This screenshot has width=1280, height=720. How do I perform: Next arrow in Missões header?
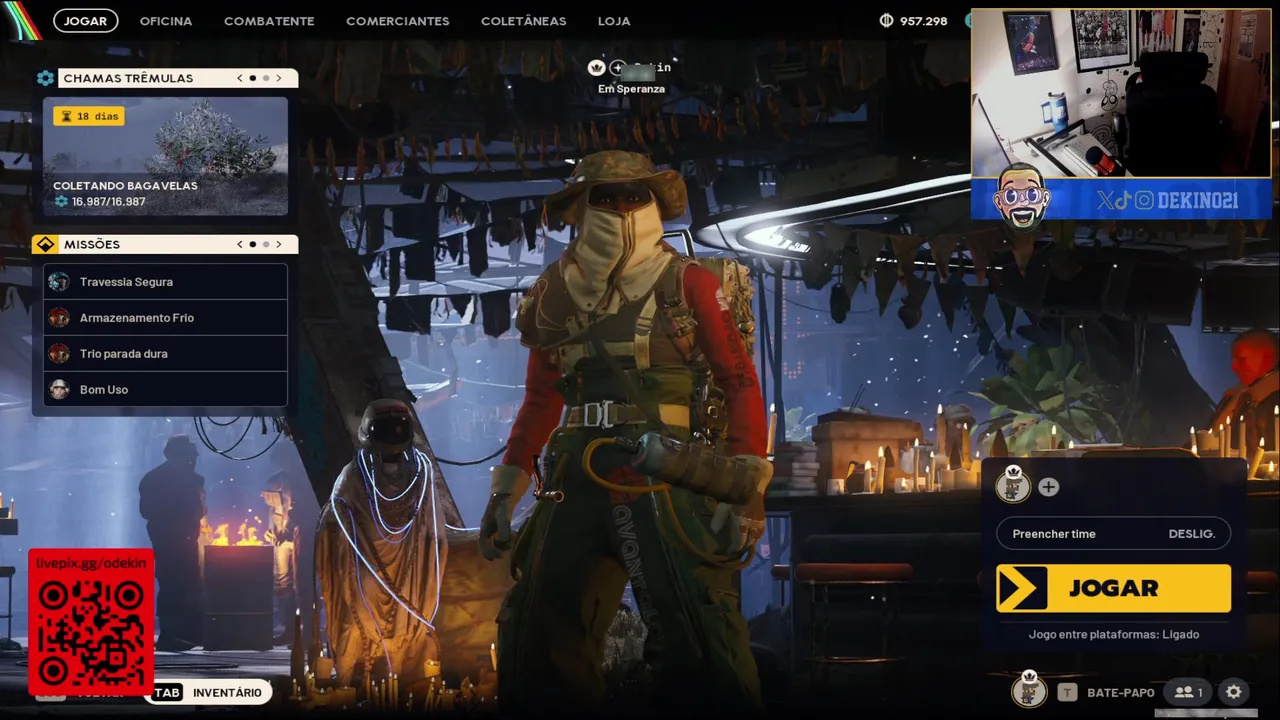pyautogui.click(x=279, y=244)
